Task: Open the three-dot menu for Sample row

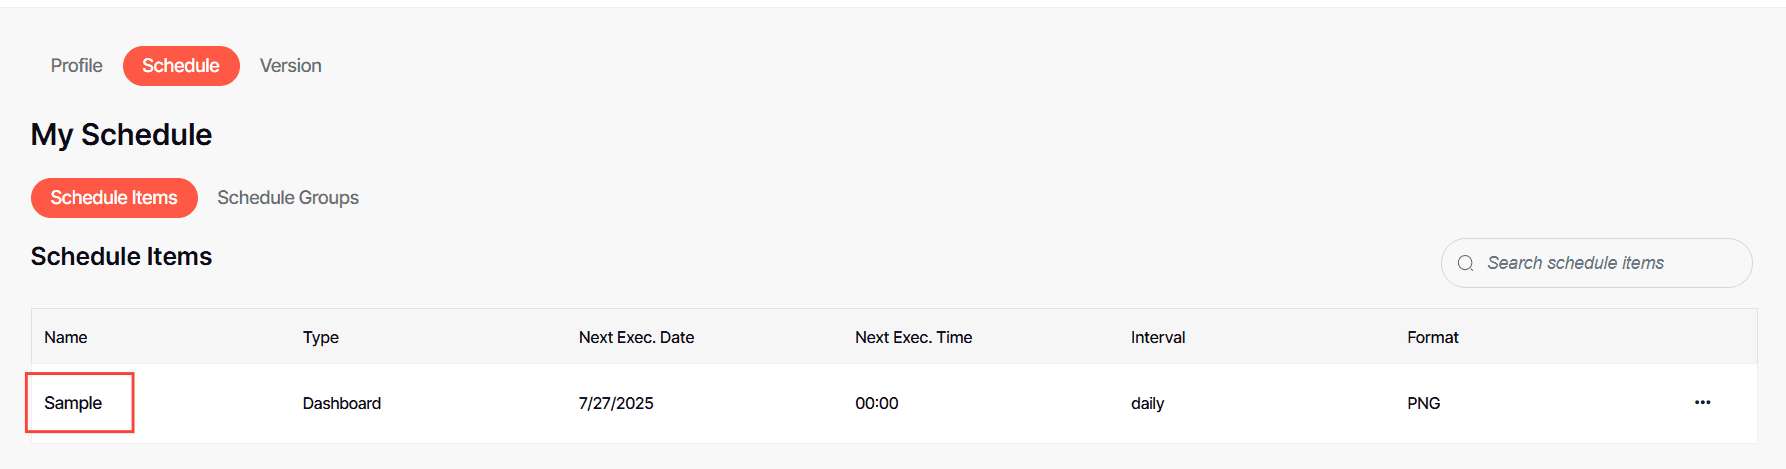Action: [x=1702, y=403]
